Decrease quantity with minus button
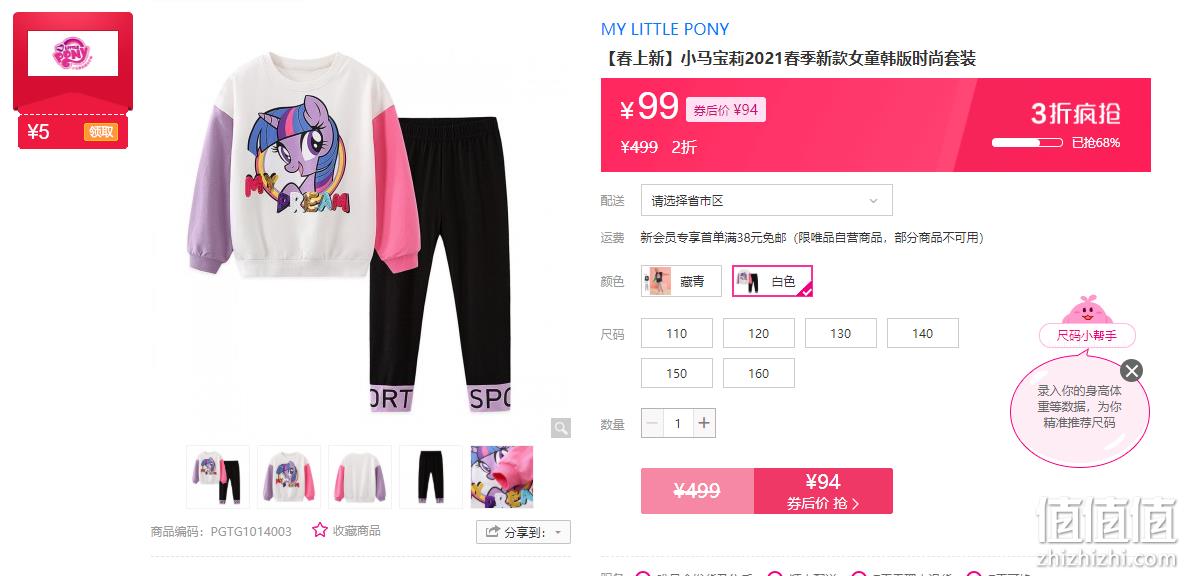The width and height of the screenshot is (1186, 576). [x=653, y=423]
